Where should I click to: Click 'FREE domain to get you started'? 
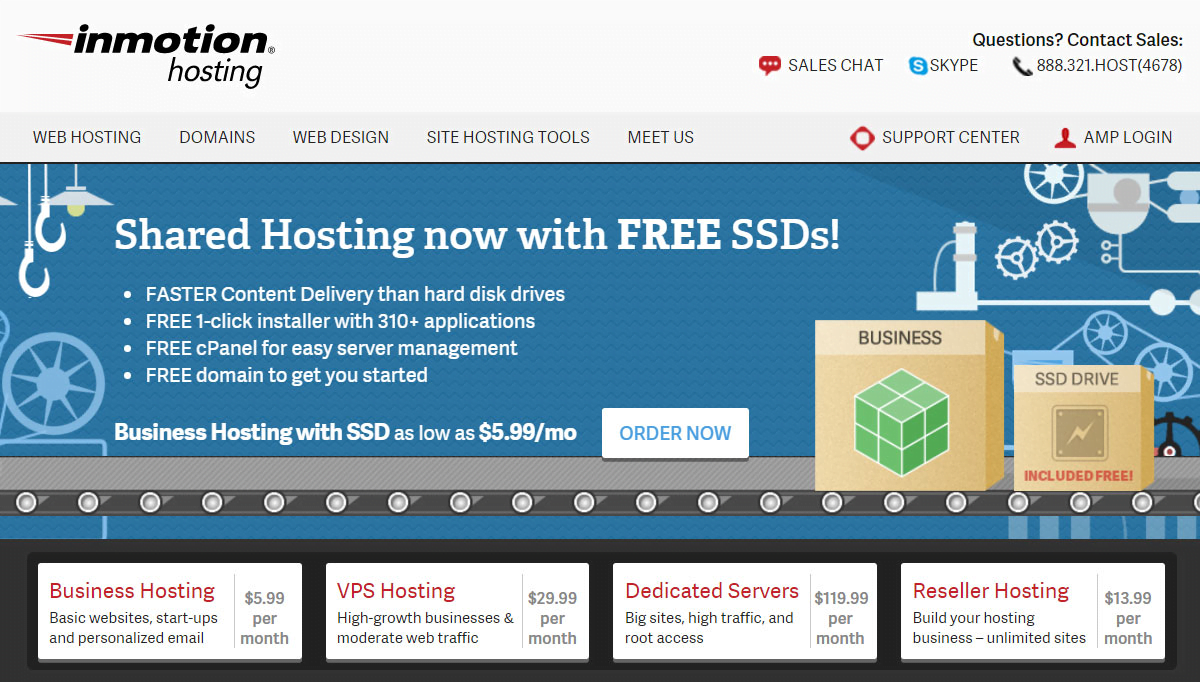(x=286, y=375)
